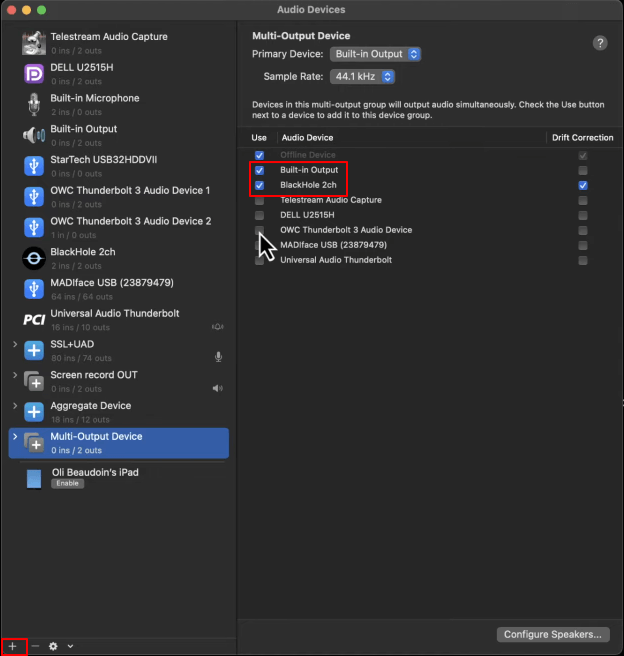The height and width of the screenshot is (656, 624).
Task: Open the Primary Device dropdown
Action: pos(377,54)
